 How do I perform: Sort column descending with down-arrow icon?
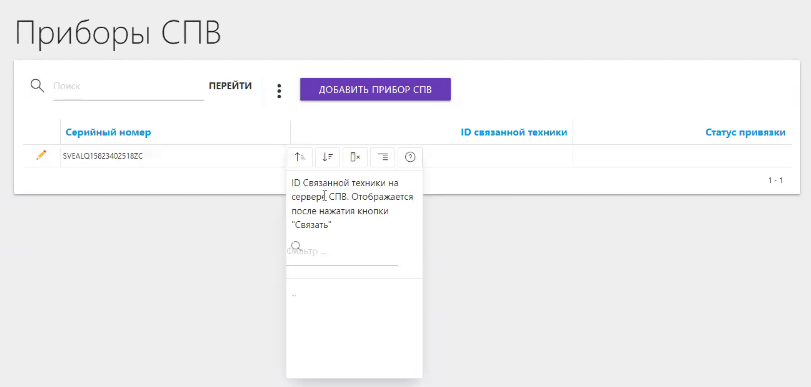pos(327,157)
